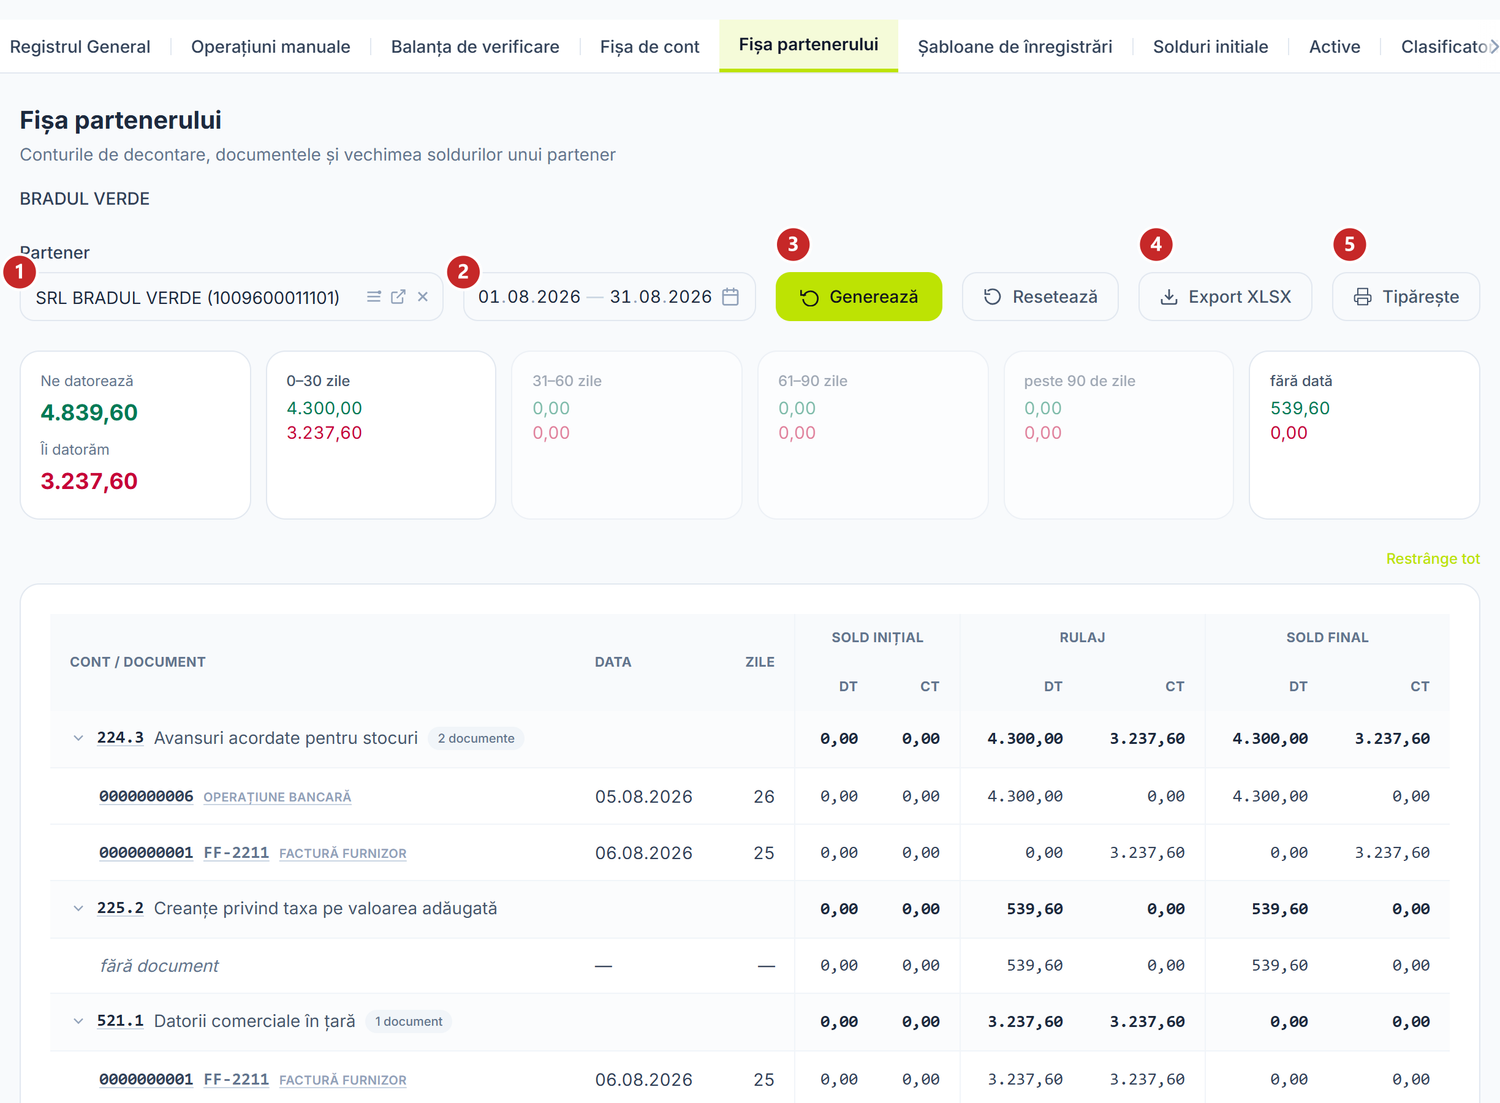Open partner in new window icon
1500x1103 pixels.
click(x=398, y=297)
